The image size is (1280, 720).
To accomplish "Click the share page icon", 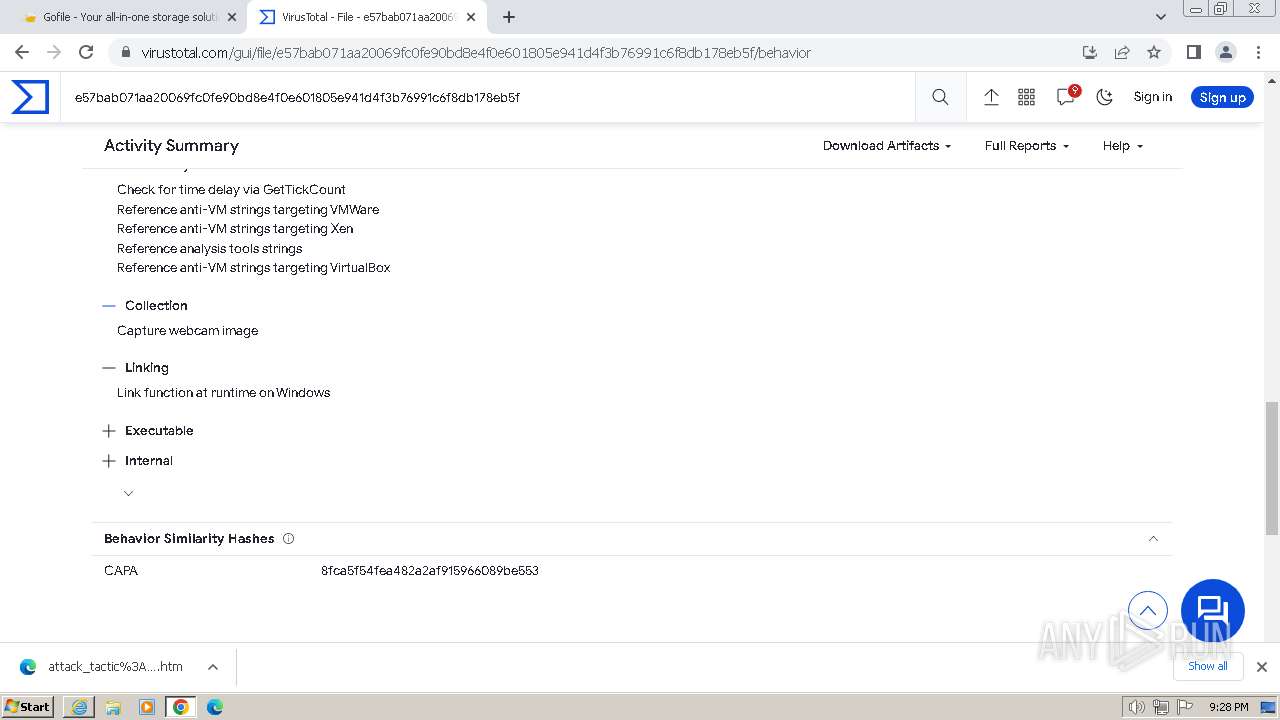I will (x=1122, y=52).
